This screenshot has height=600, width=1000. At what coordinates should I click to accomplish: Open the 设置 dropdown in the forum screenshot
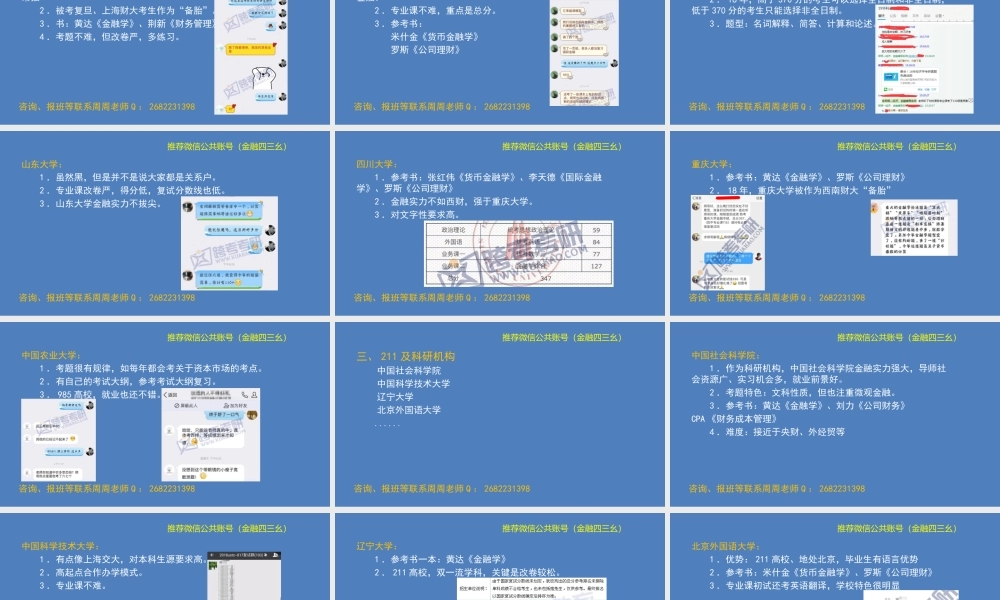pyautogui.click(x=939, y=16)
